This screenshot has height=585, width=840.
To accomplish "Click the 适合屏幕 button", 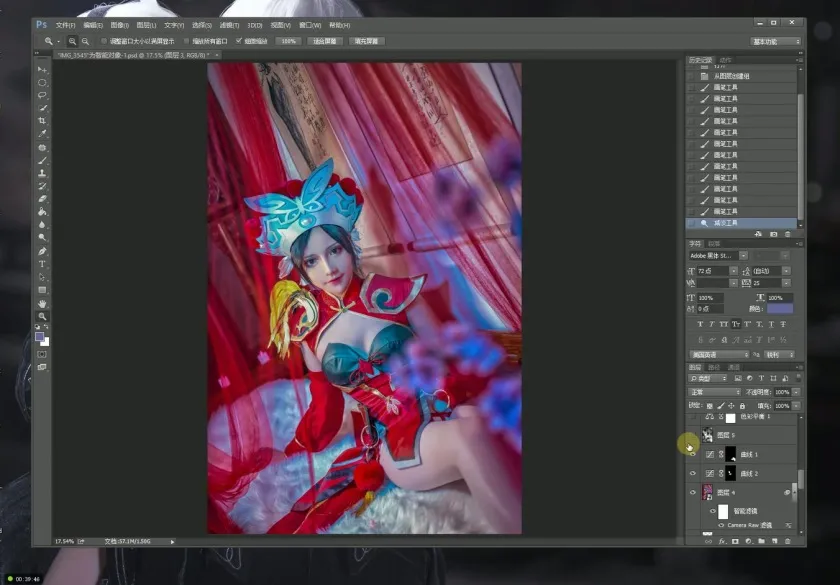I will (x=323, y=41).
